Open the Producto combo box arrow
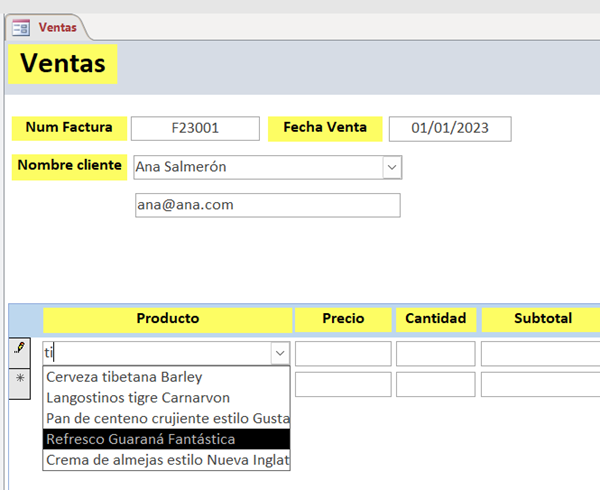Image resolution: width=600 pixels, height=490 pixels. pyautogui.click(x=279, y=353)
